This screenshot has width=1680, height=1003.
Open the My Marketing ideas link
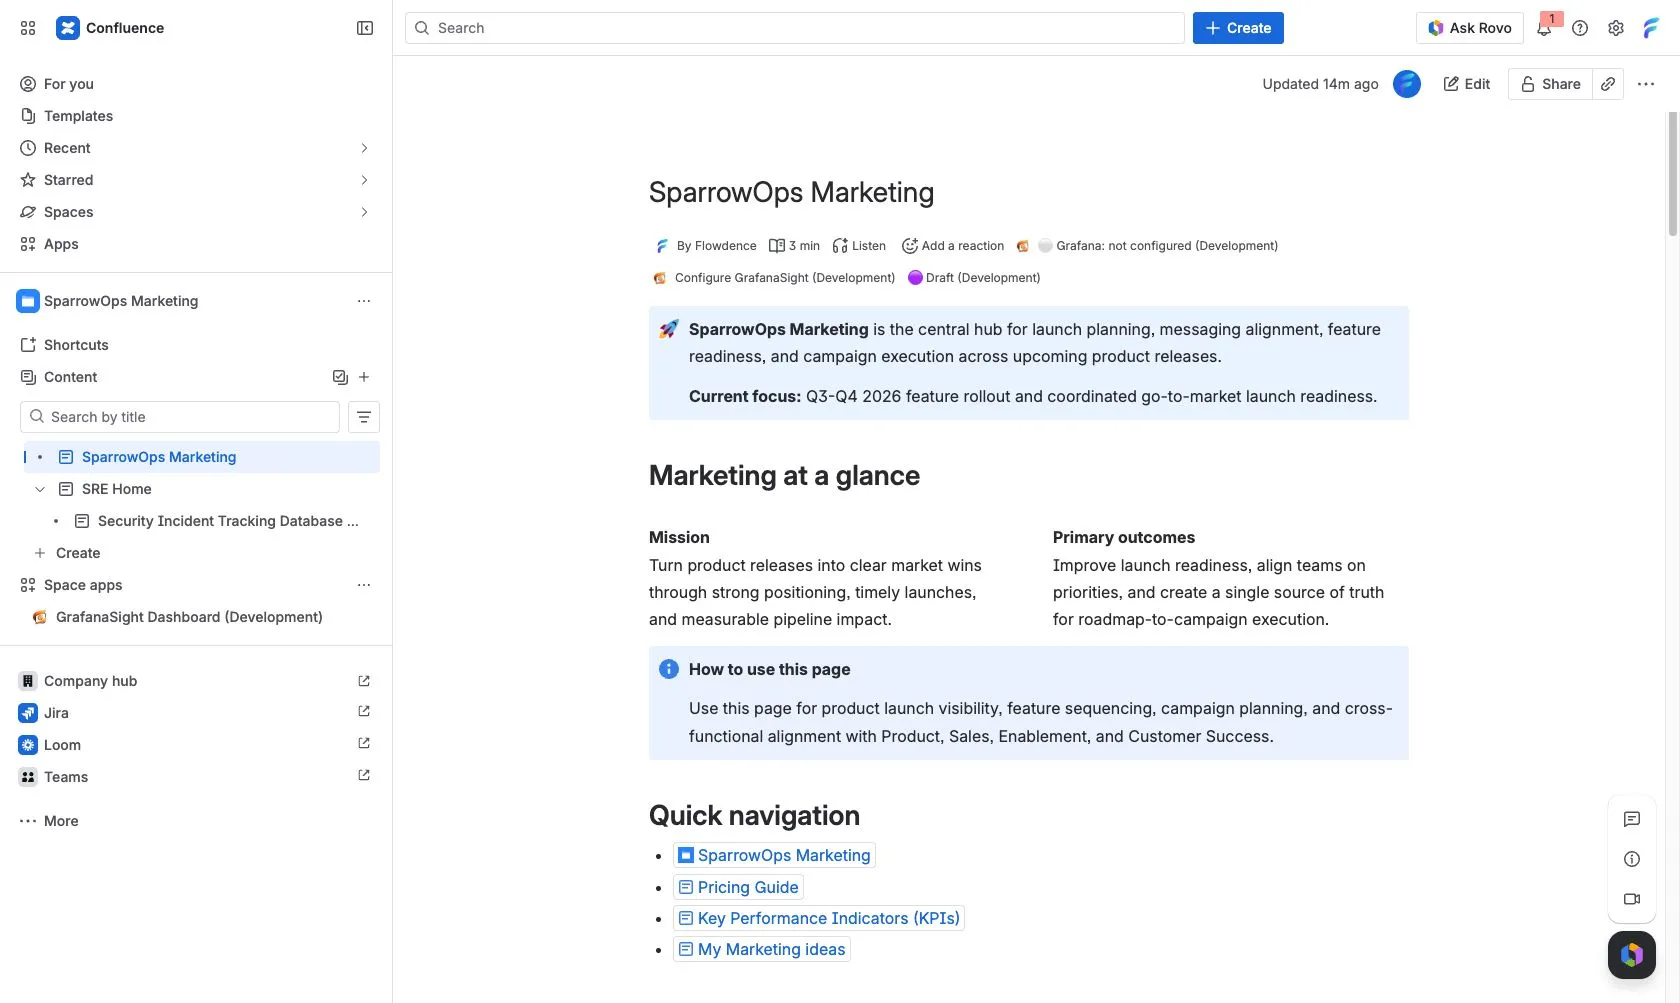pos(762,949)
